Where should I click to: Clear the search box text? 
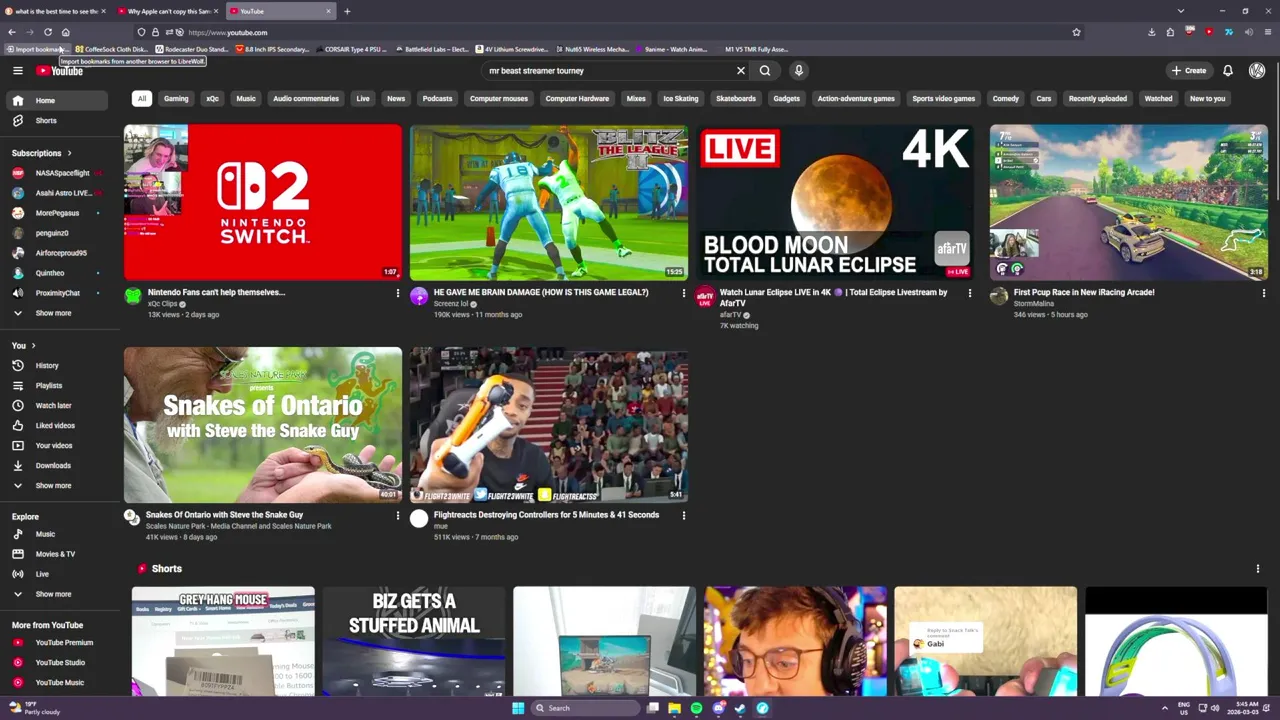[x=741, y=71]
